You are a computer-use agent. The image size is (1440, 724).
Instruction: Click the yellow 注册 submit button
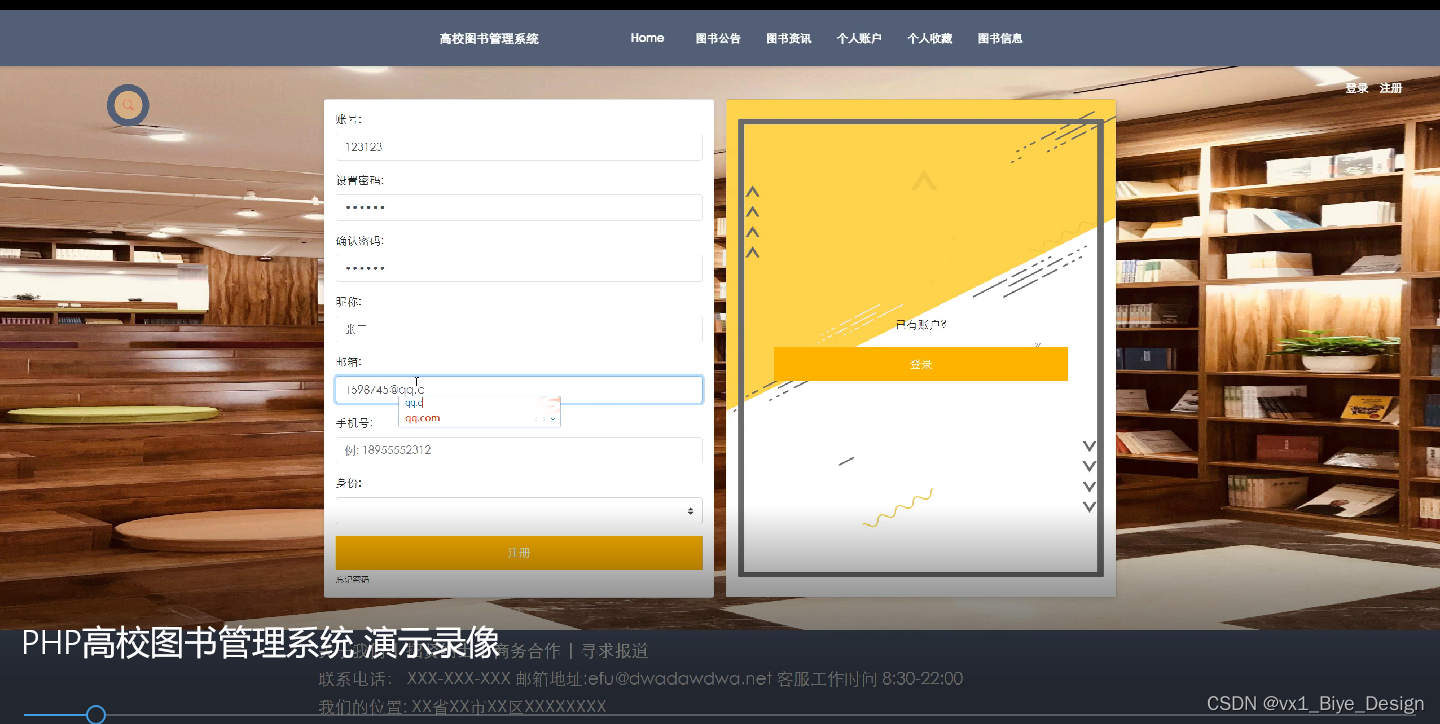click(519, 553)
